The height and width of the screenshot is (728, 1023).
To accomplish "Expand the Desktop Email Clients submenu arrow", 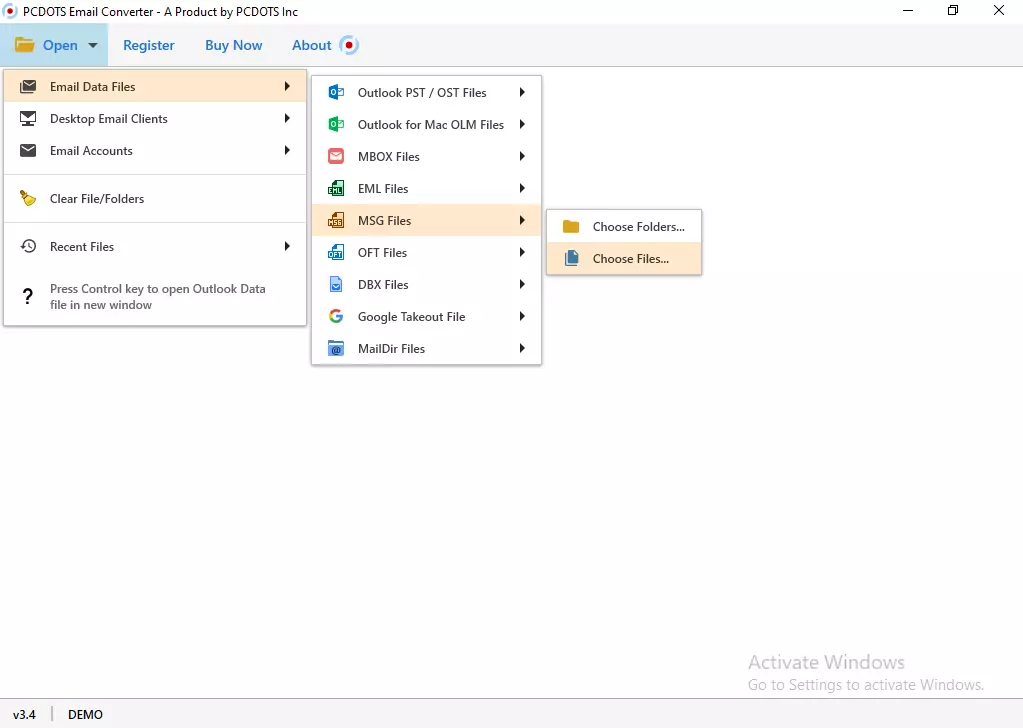I will (x=287, y=118).
